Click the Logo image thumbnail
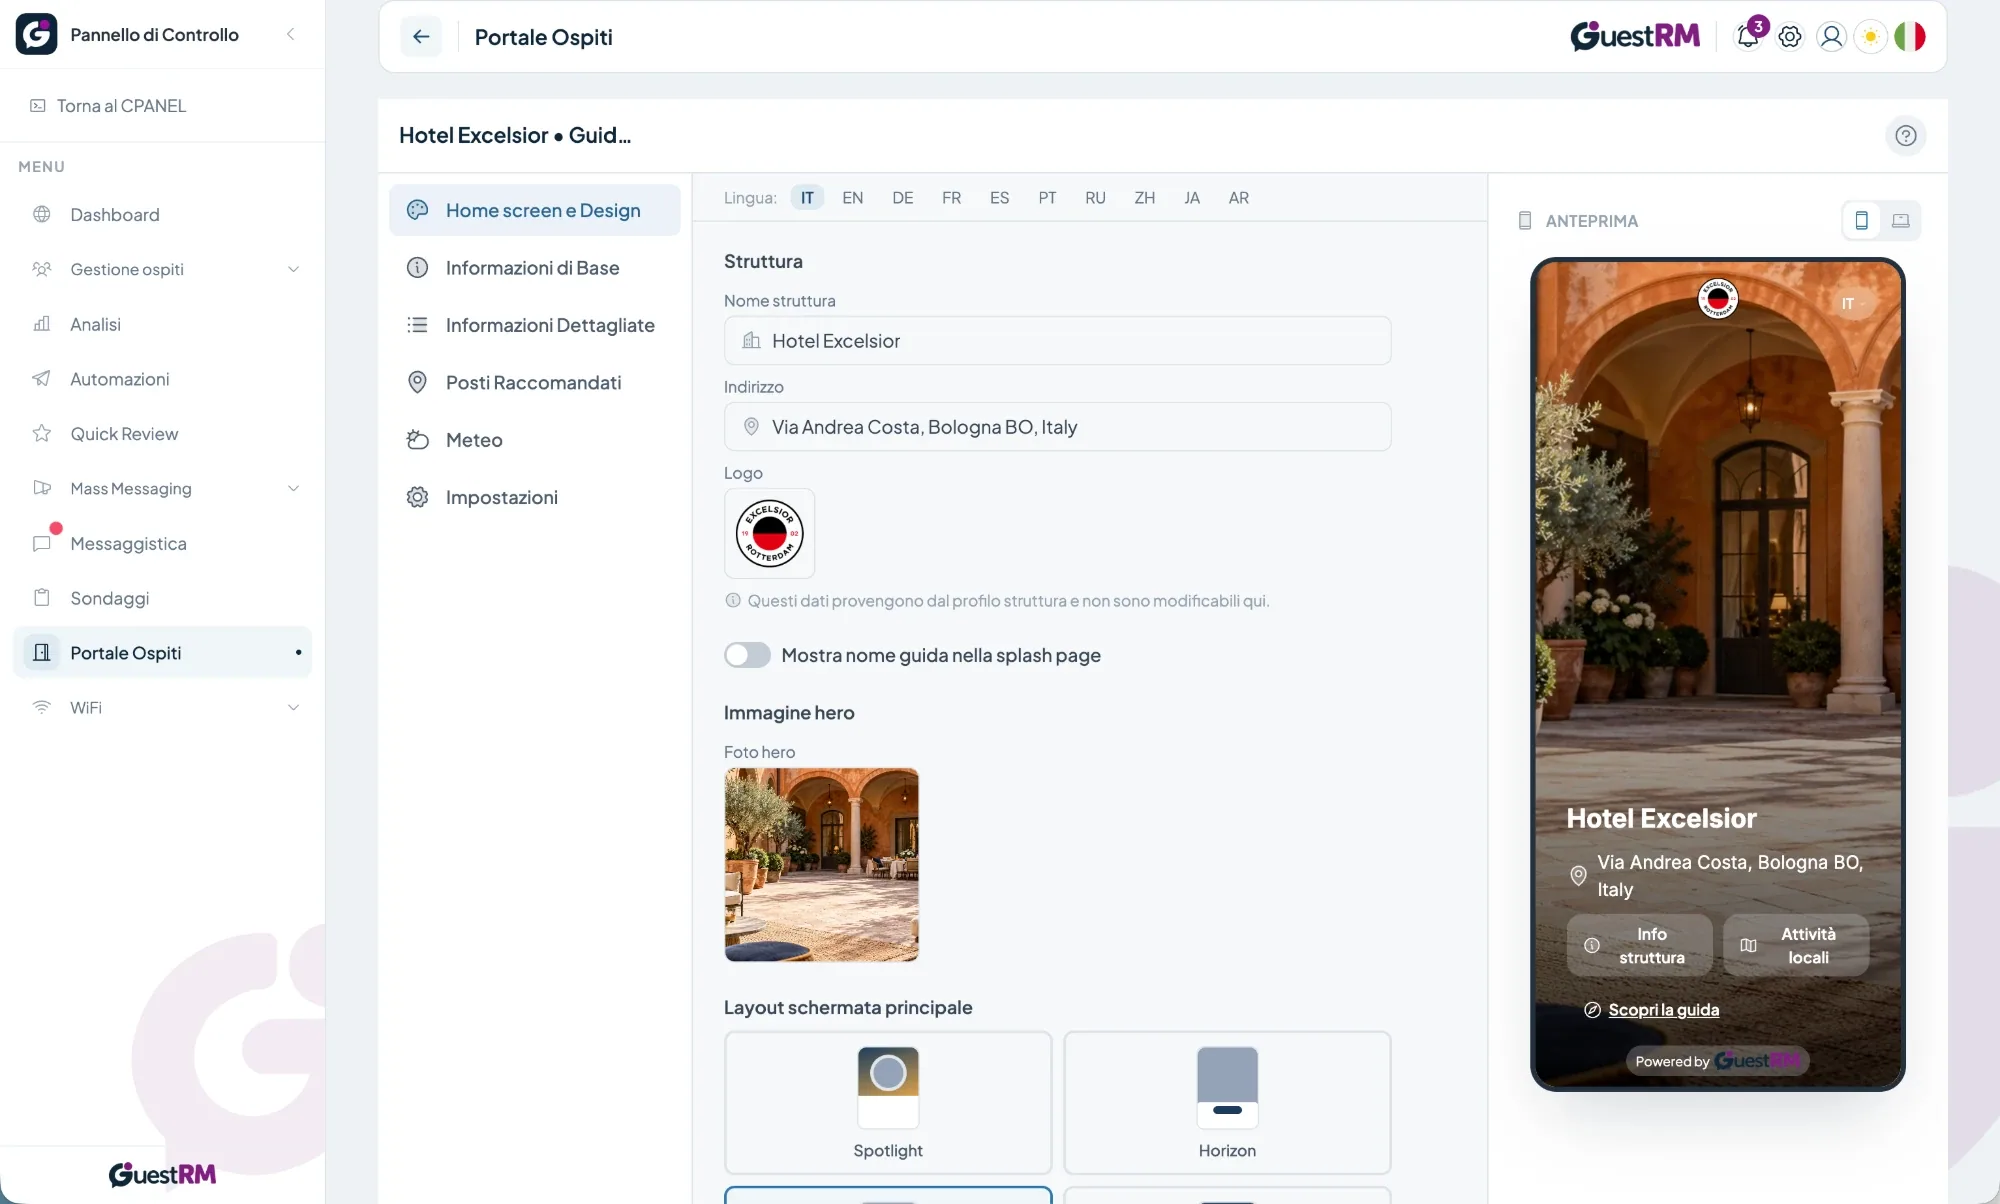Viewport: 2000px width, 1204px height. click(x=769, y=533)
